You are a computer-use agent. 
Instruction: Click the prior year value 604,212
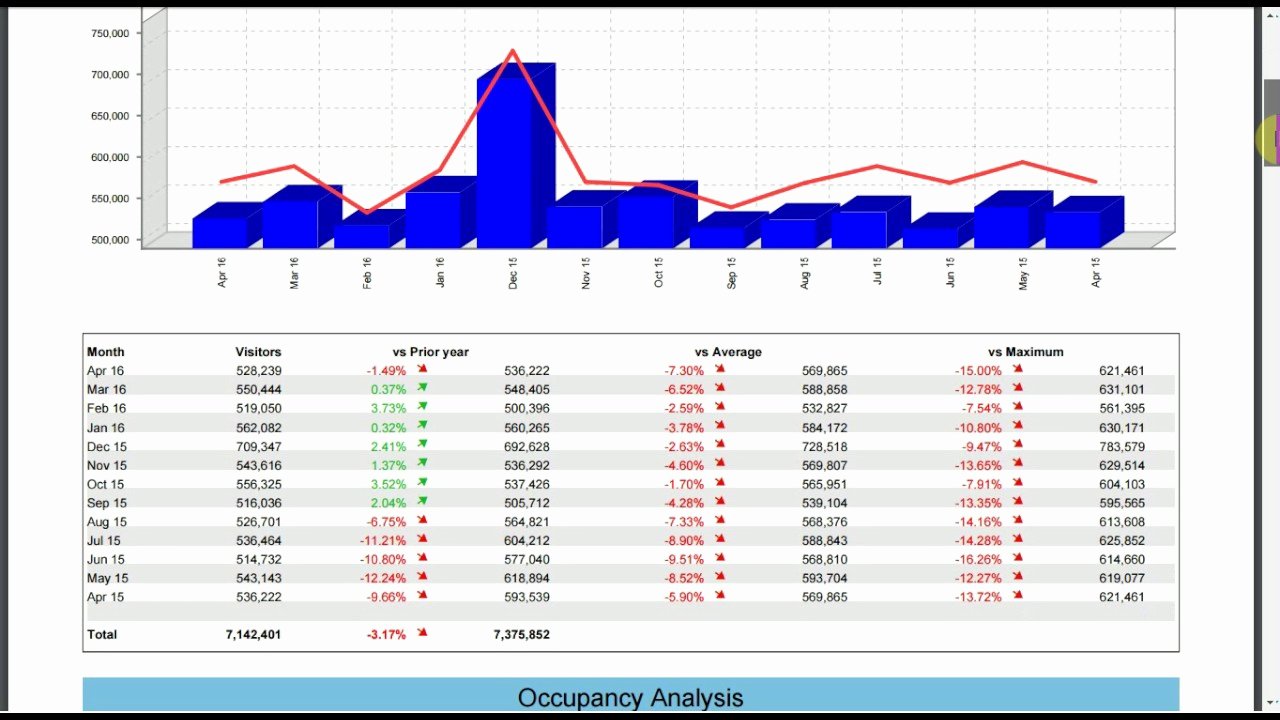[526, 541]
